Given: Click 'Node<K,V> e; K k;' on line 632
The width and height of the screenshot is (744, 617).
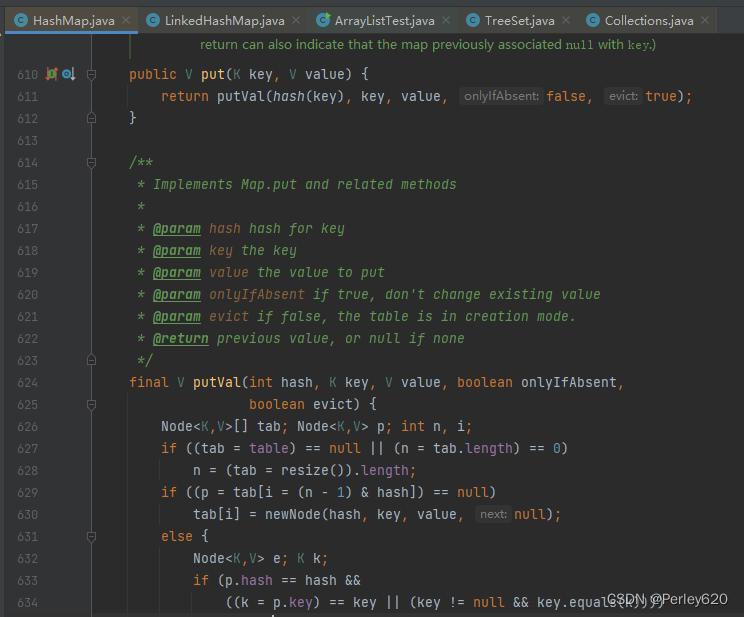Looking at the screenshot, I should pos(260,559).
